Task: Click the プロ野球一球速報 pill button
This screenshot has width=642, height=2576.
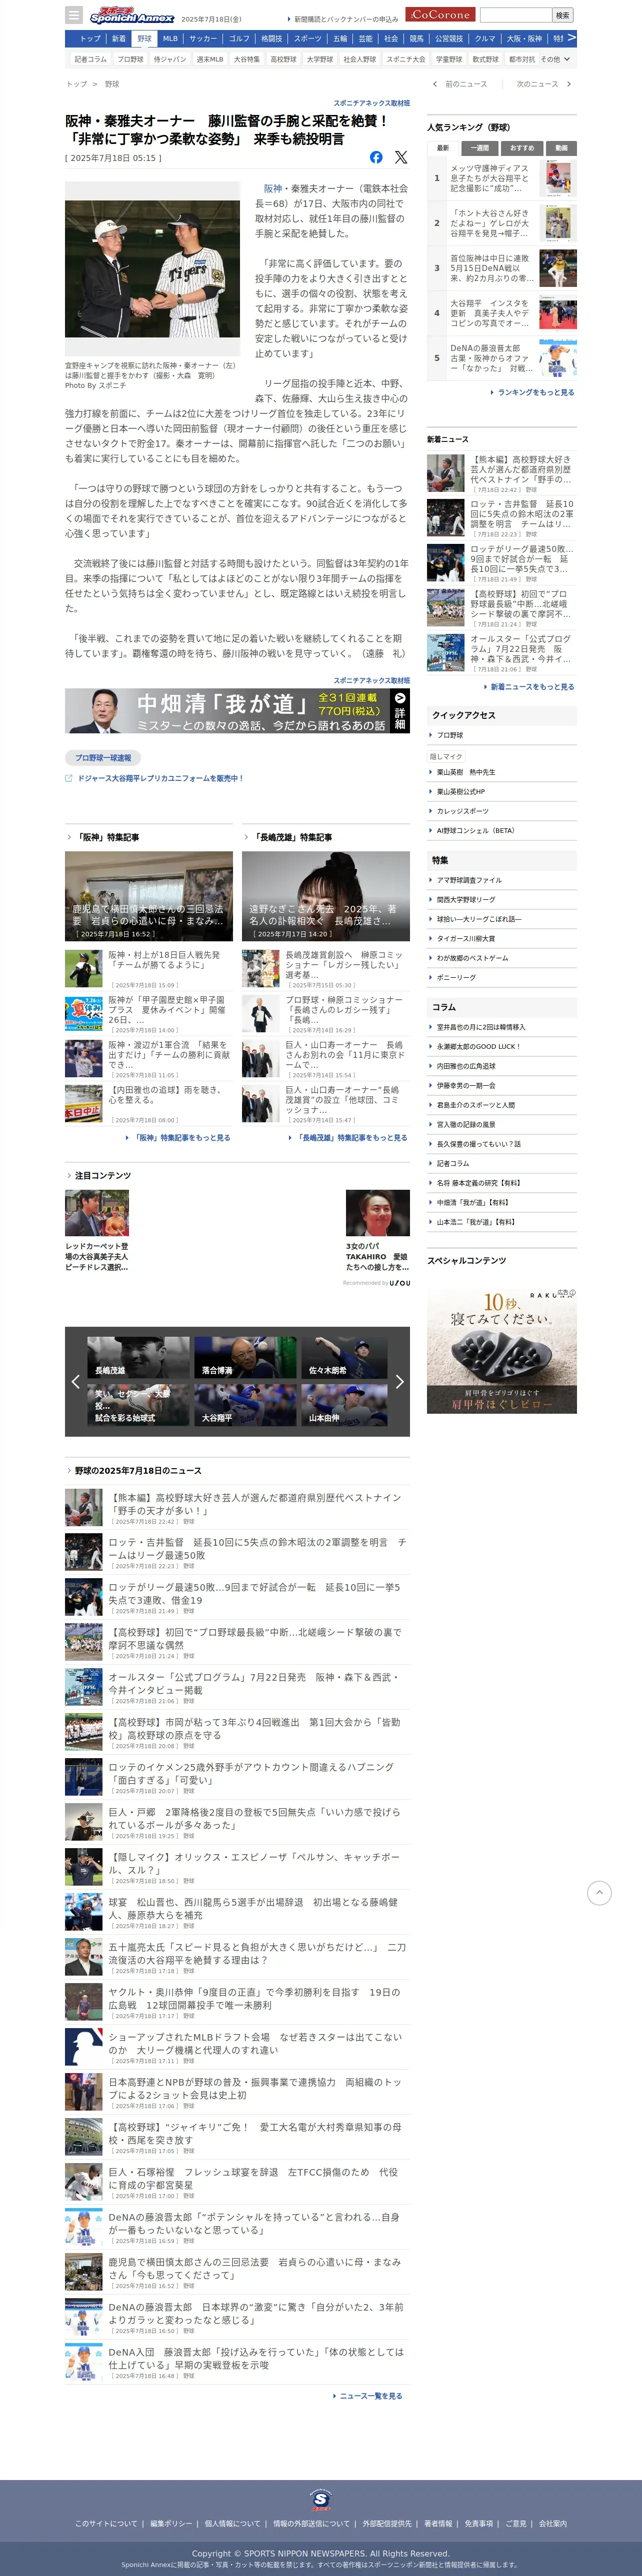Action: pyautogui.click(x=103, y=757)
